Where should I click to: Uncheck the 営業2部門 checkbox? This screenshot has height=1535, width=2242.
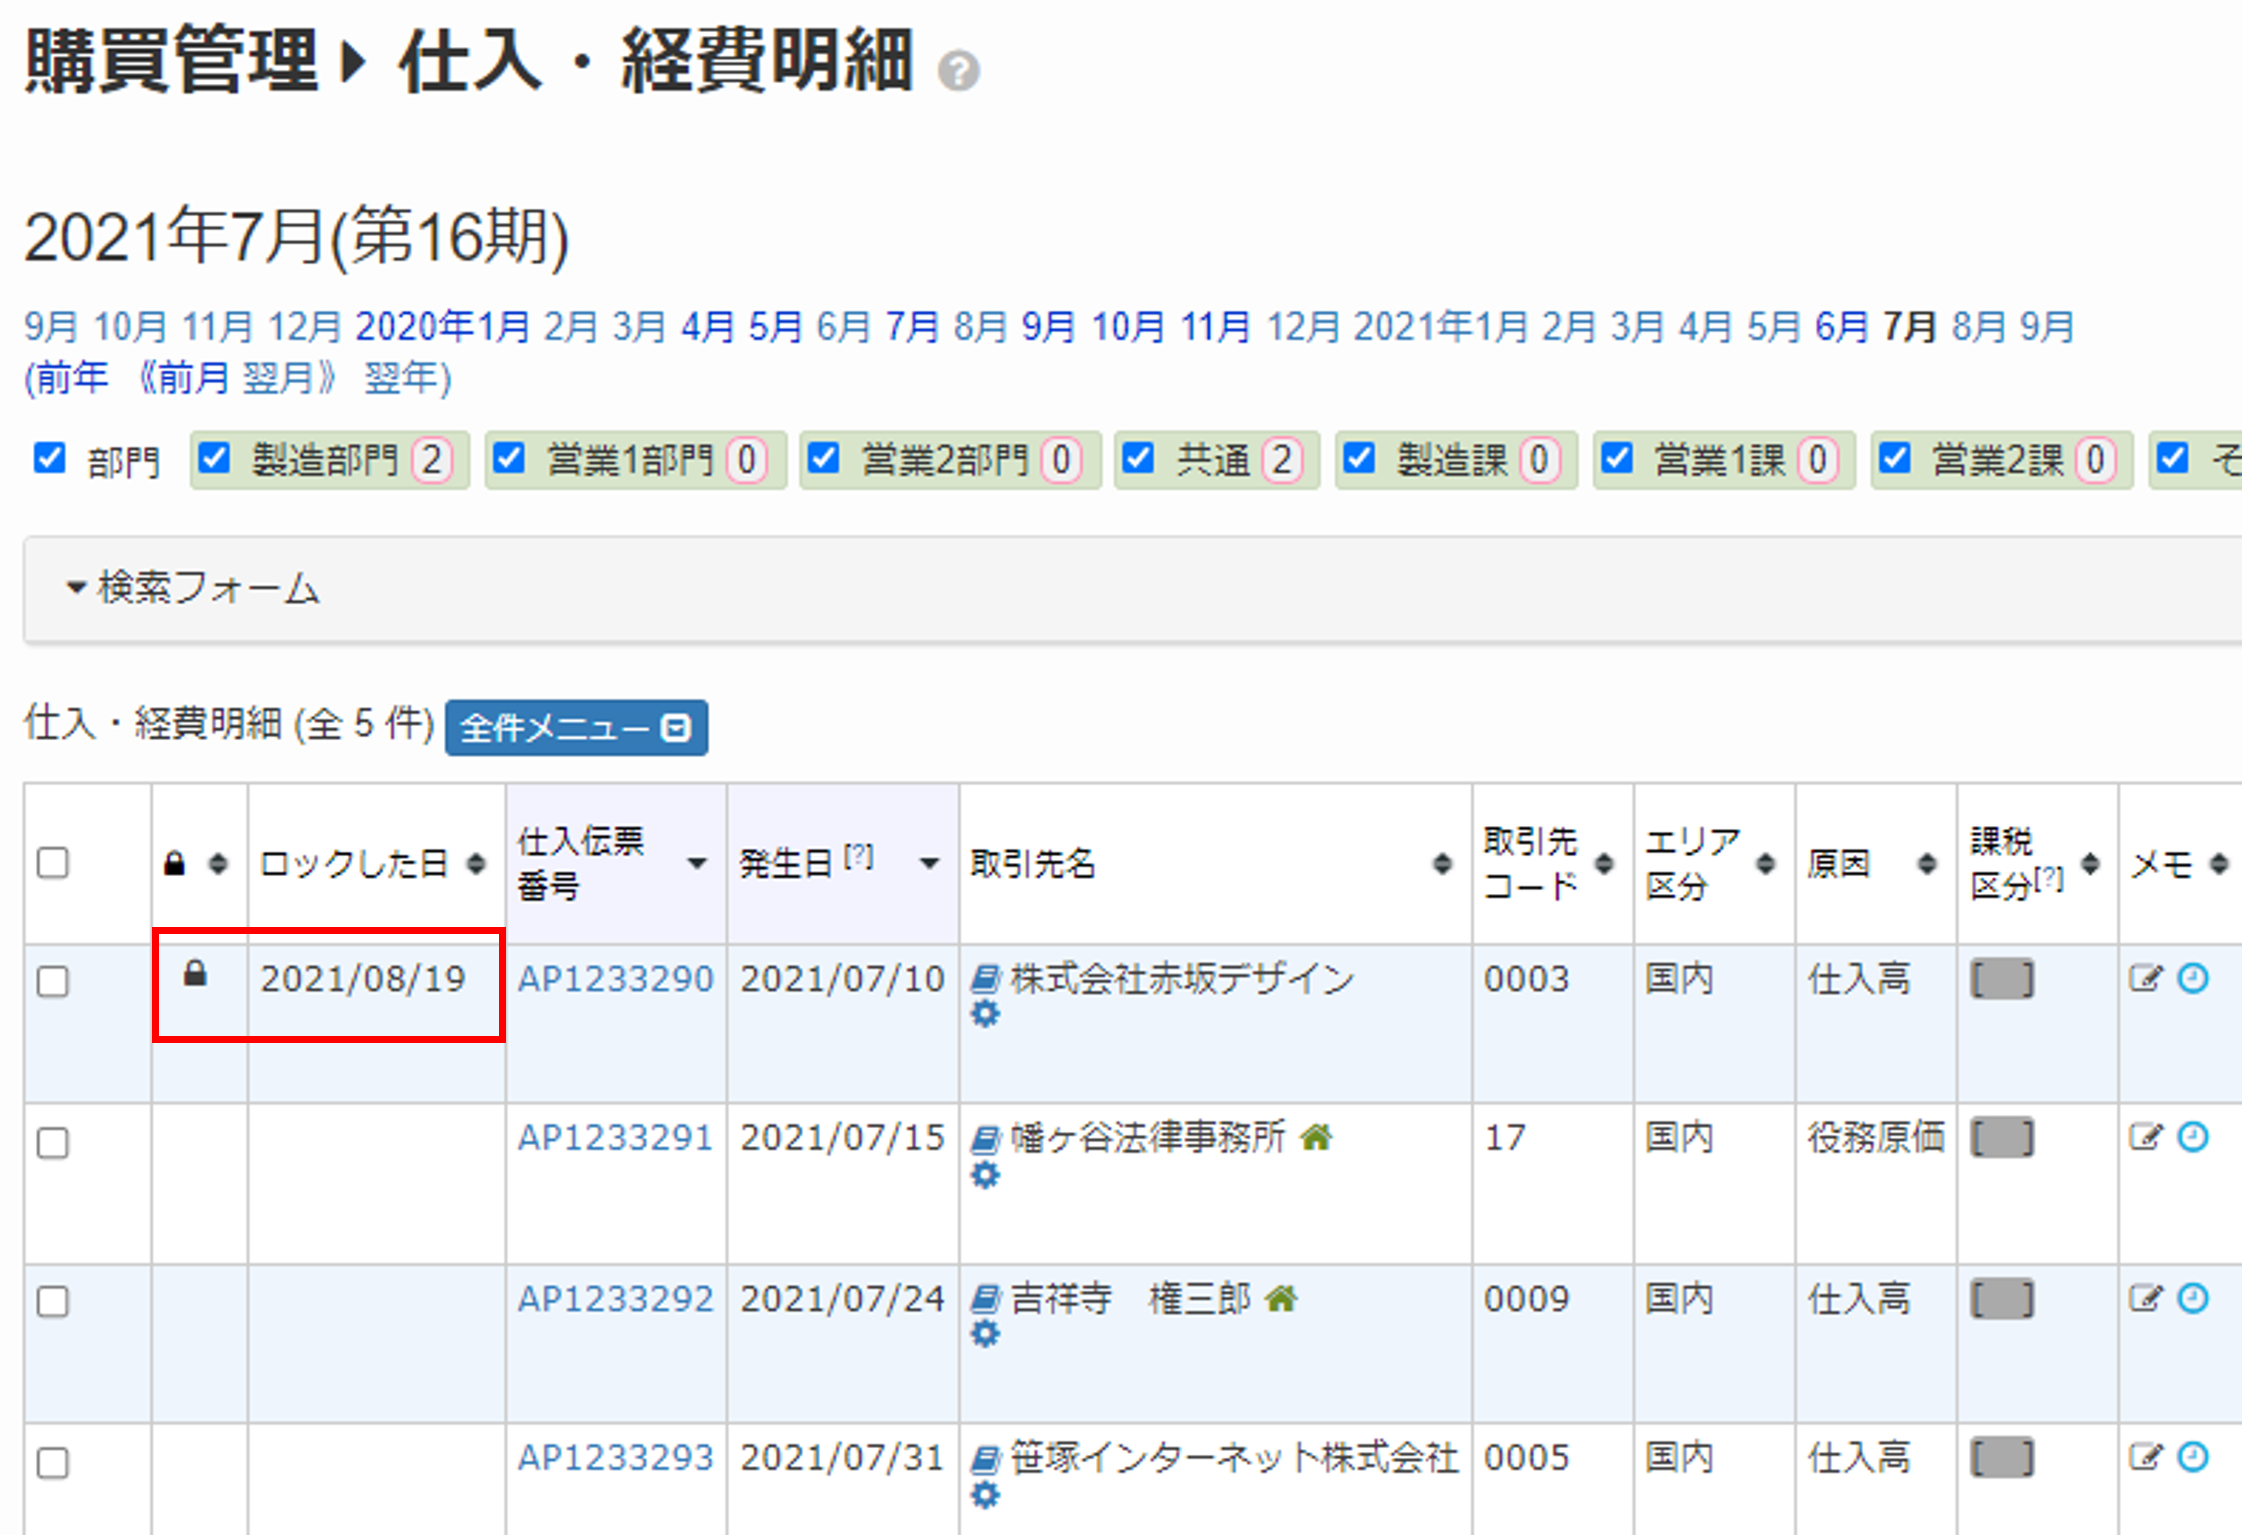823,458
